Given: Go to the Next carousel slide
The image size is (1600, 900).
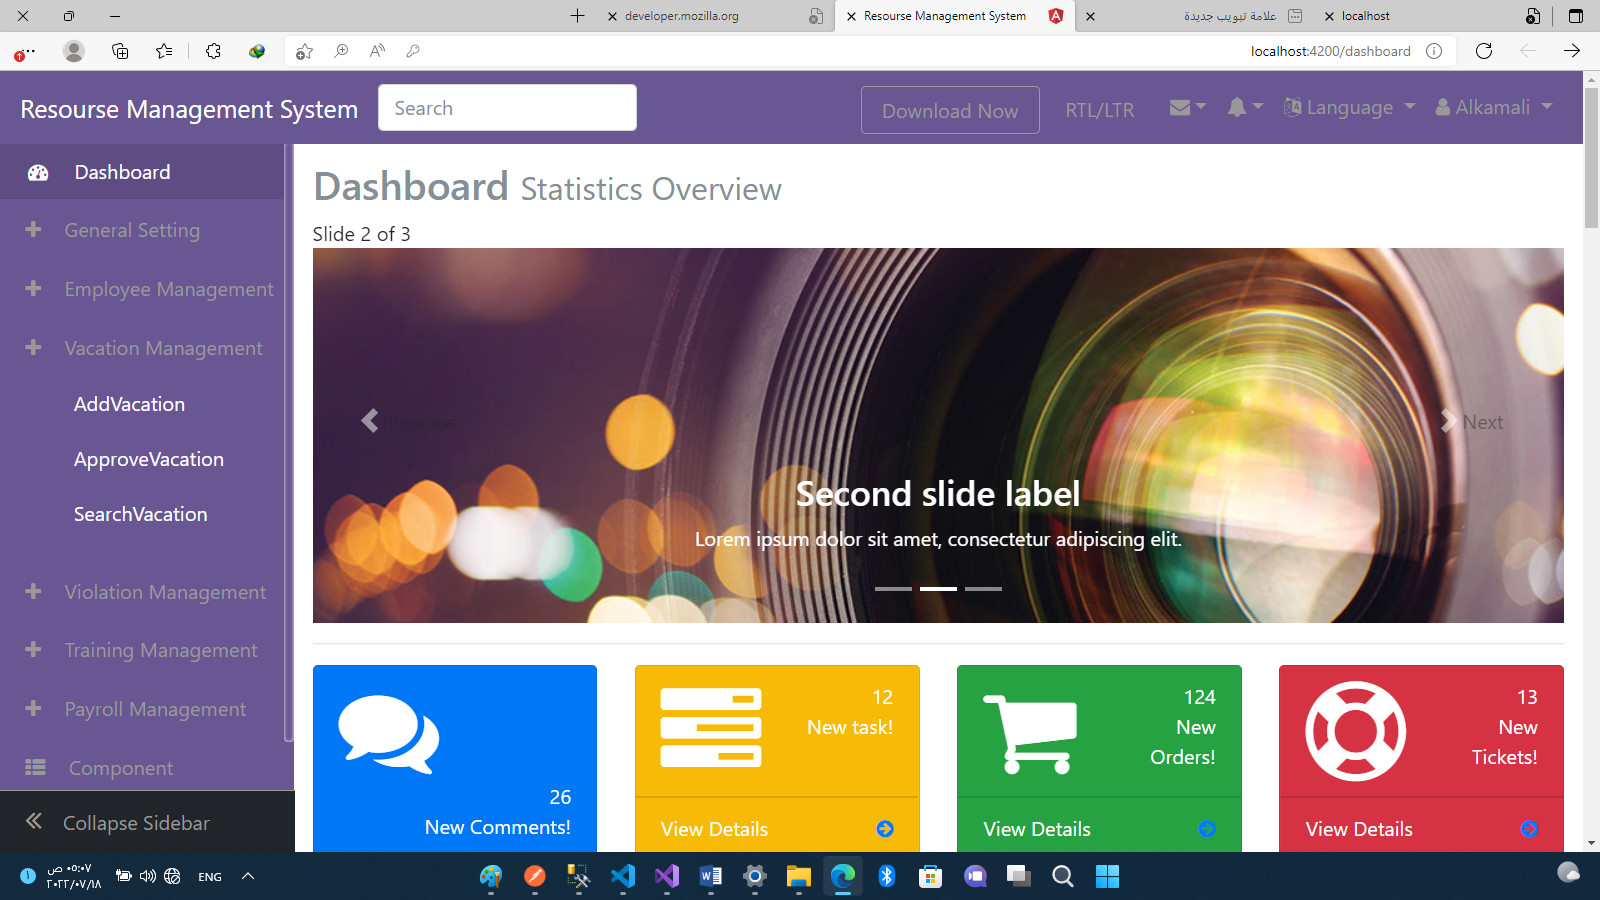Looking at the screenshot, I should pyautogui.click(x=1470, y=422).
